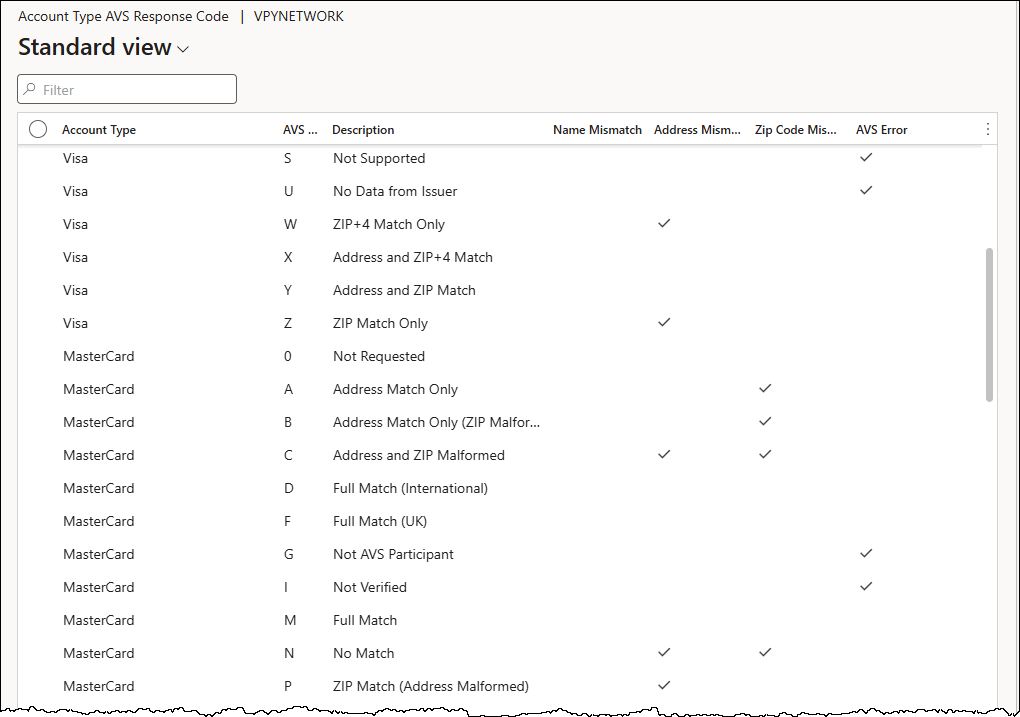The width and height of the screenshot is (1020, 717).
Task: Open the grid options three-dot menu
Action: point(987,129)
